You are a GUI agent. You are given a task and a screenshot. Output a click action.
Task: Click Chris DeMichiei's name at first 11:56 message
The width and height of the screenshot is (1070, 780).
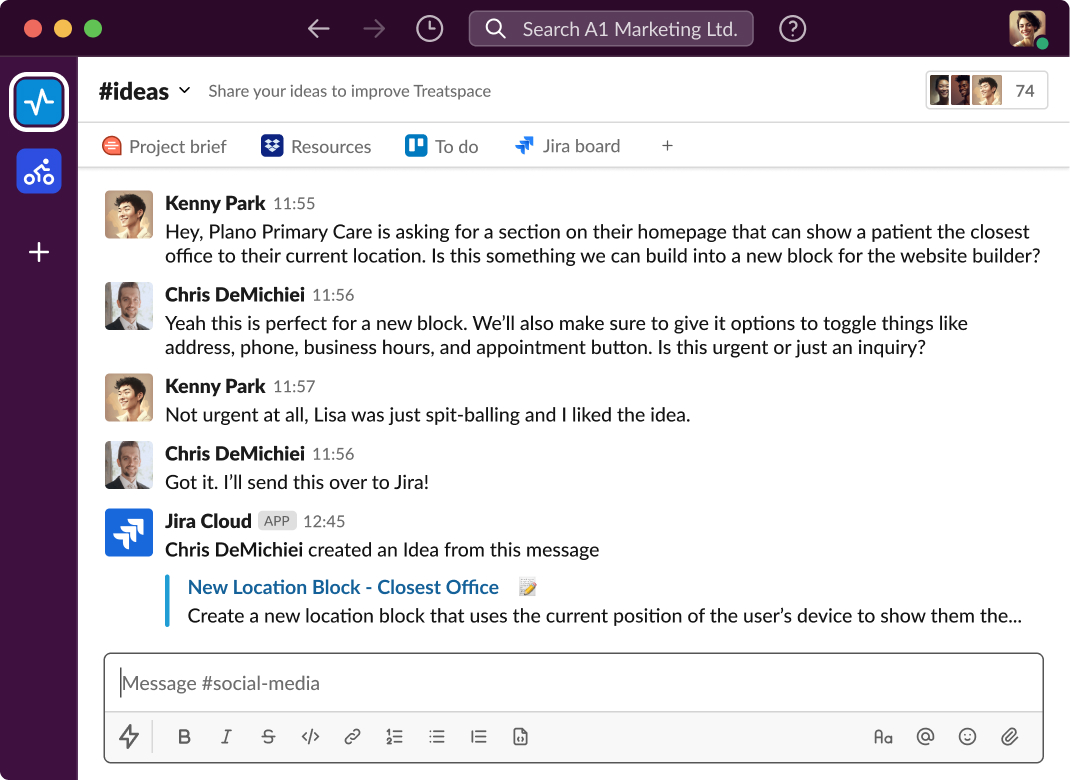tap(235, 294)
